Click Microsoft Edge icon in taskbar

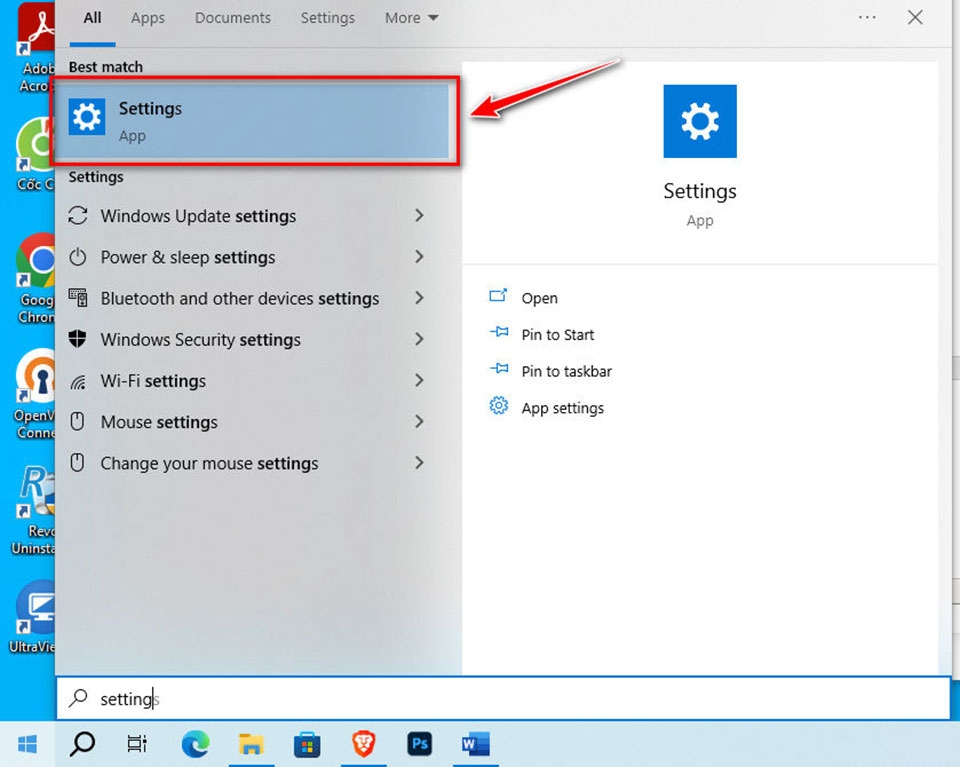click(195, 744)
